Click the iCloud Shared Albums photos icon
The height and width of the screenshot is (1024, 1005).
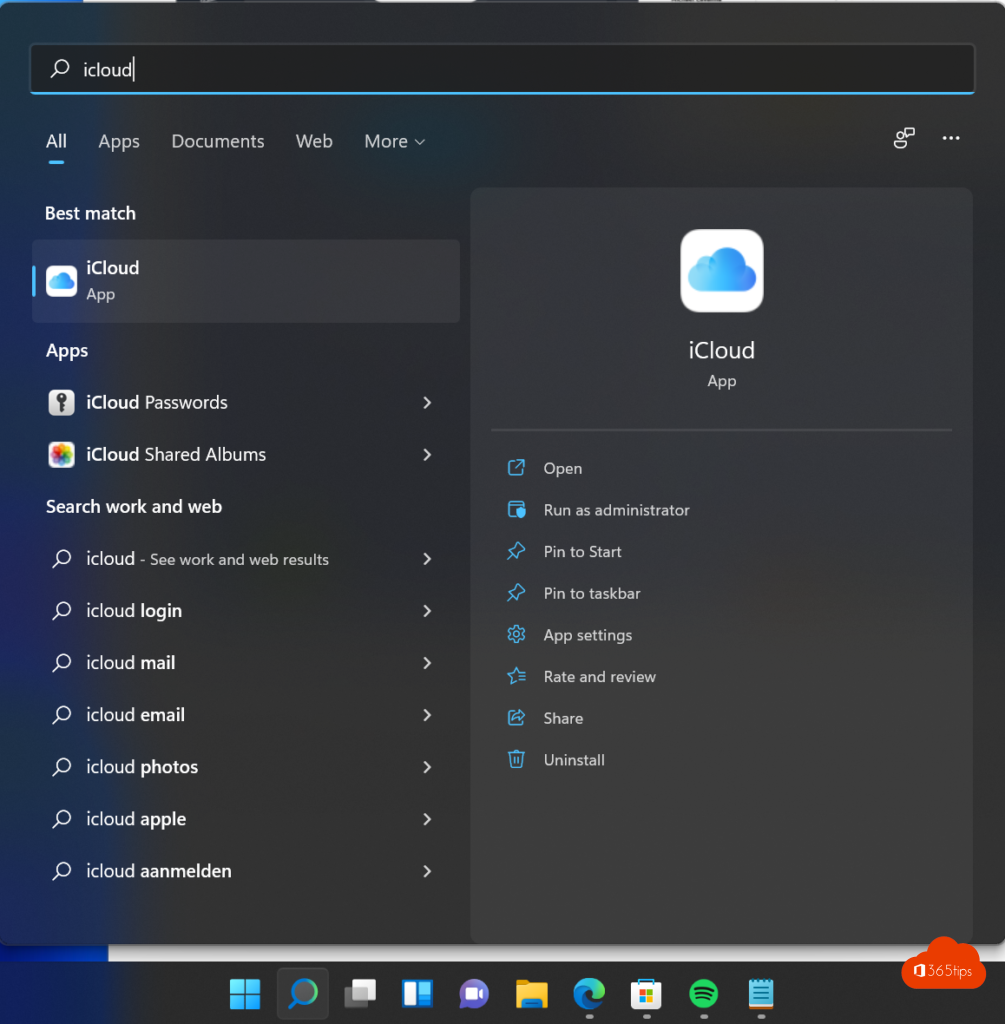62,455
